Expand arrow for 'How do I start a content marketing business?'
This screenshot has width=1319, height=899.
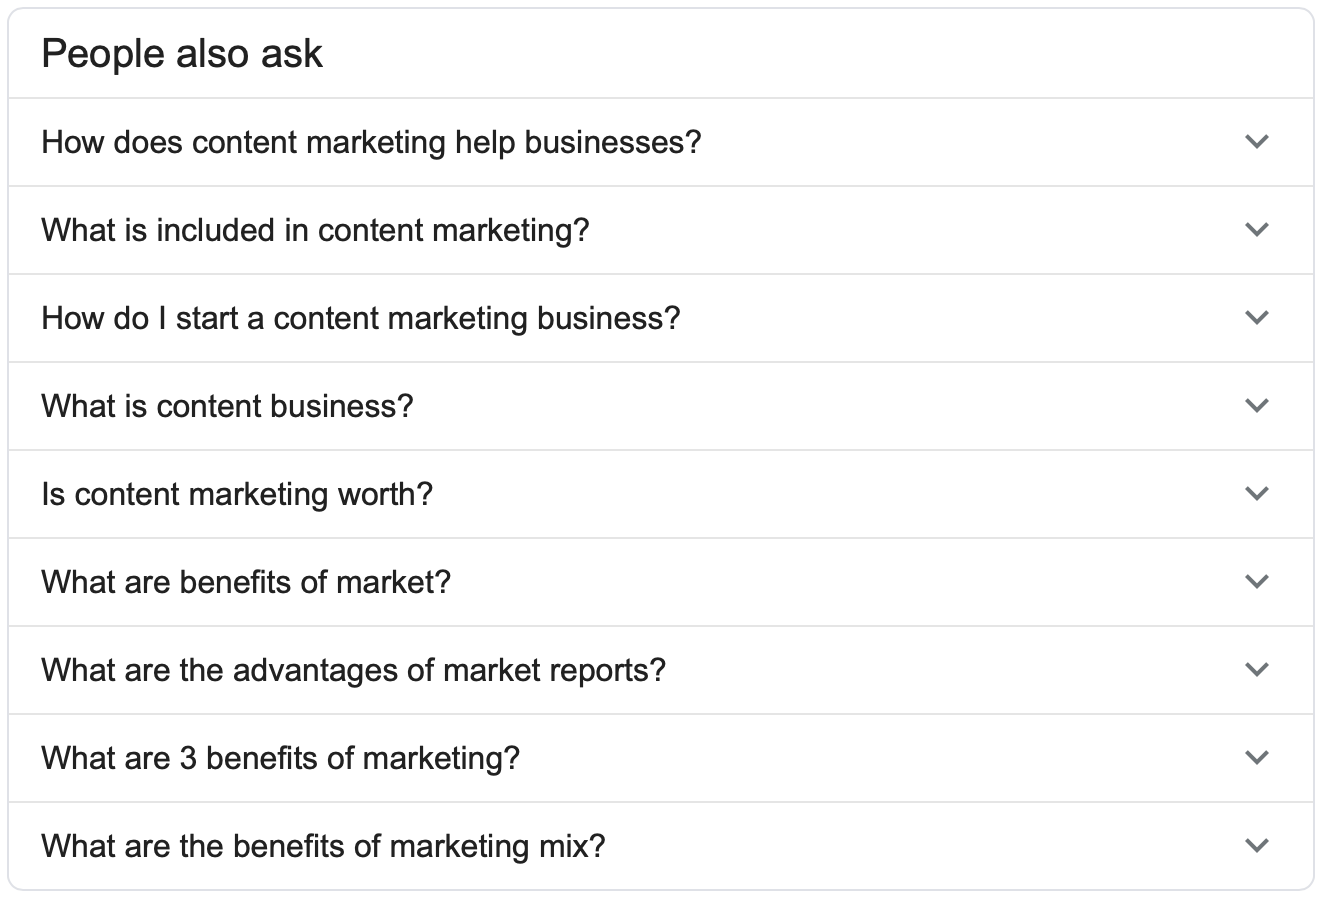(1256, 318)
